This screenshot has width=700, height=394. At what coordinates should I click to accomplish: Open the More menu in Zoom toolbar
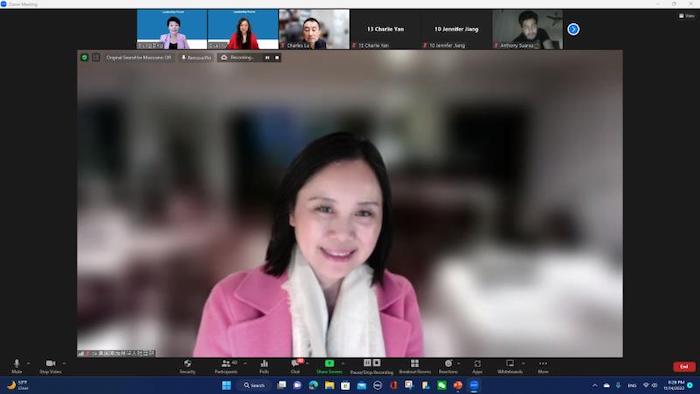click(543, 366)
